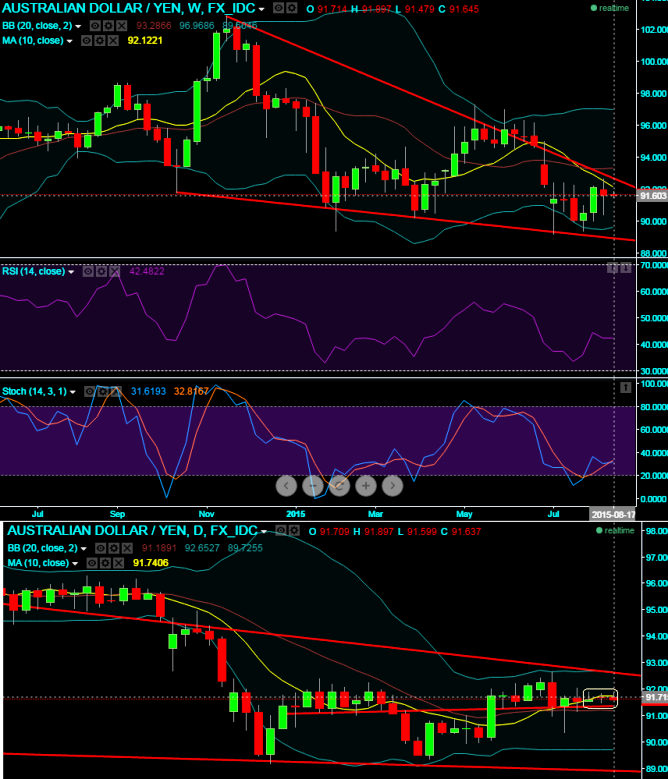Move the RSI pane up

click(x=612, y=268)
